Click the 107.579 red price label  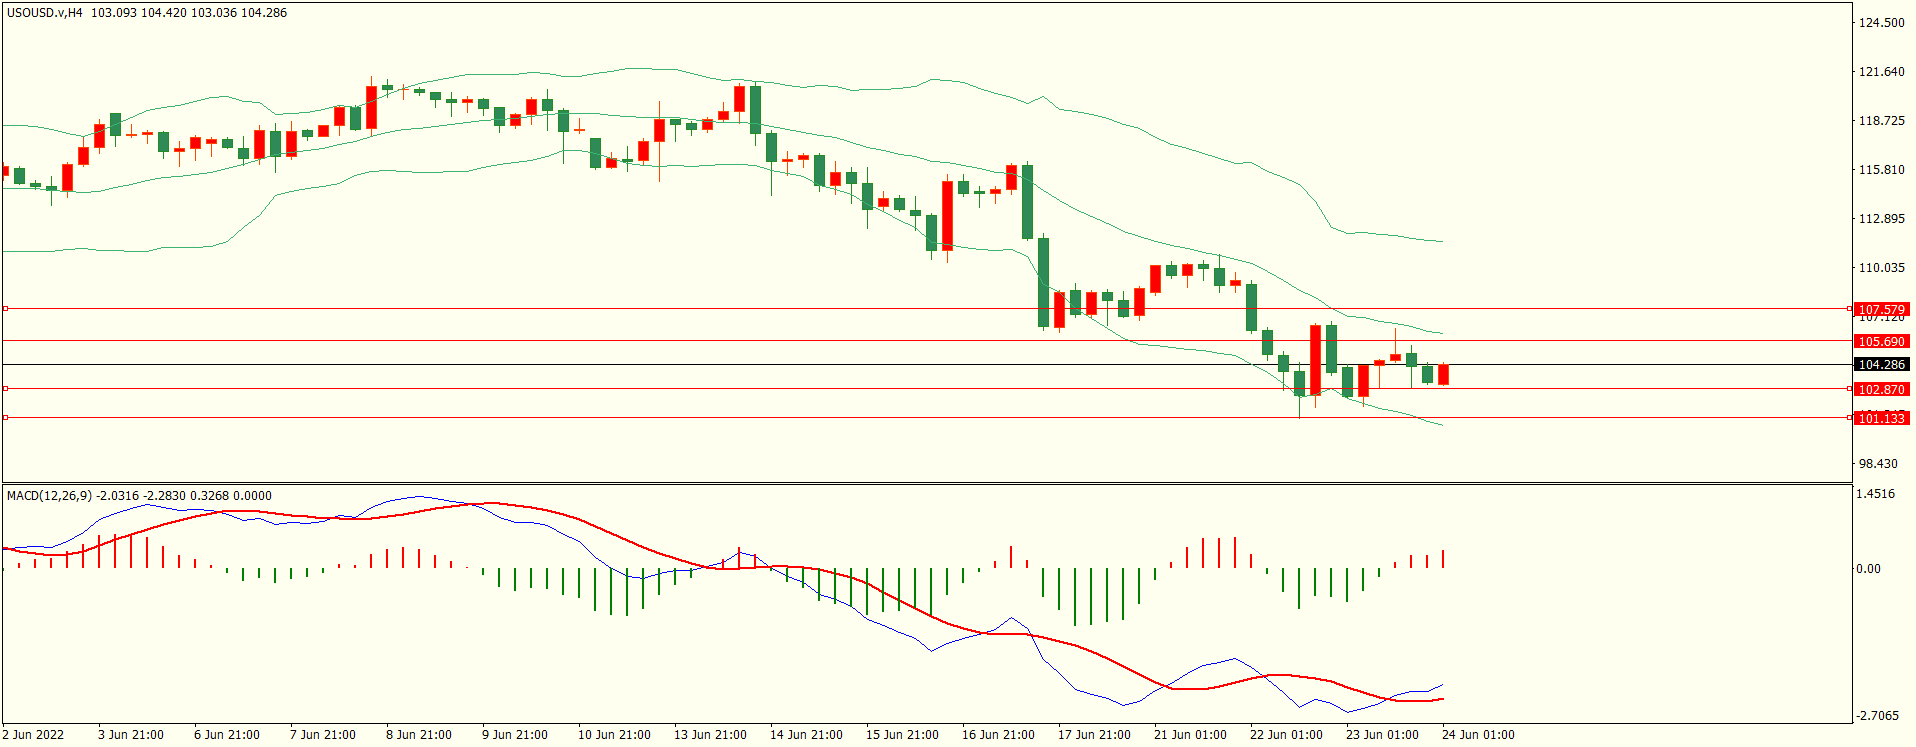(x=1880, y=309)
